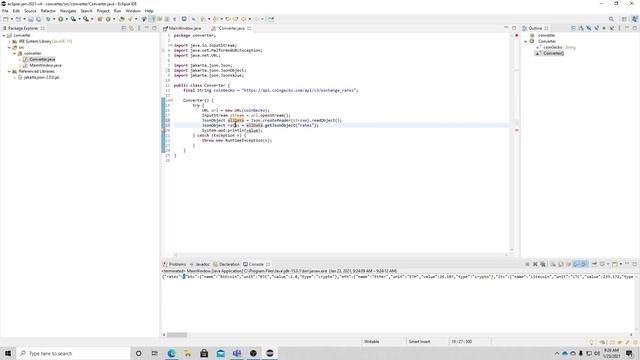Toggle Pin Console in Console toolbar

point(594,264)
